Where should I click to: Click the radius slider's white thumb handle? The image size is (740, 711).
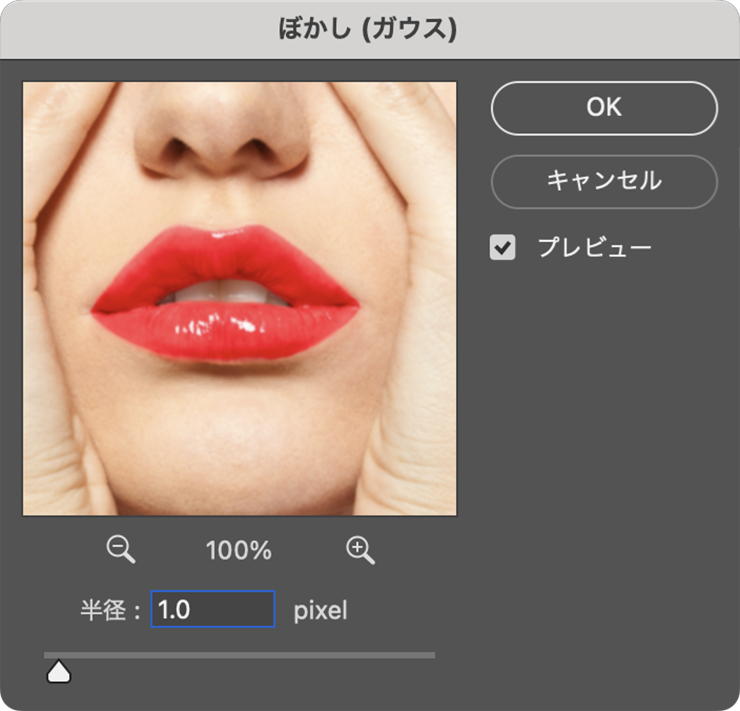(59, 672)
